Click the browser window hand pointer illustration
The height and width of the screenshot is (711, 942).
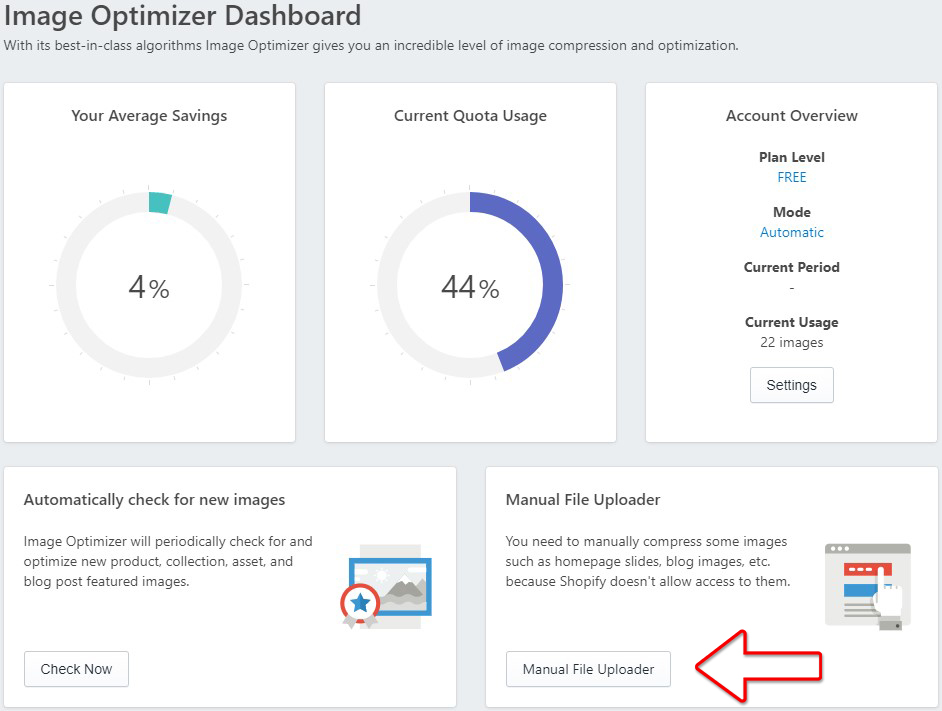pos(868,587)
